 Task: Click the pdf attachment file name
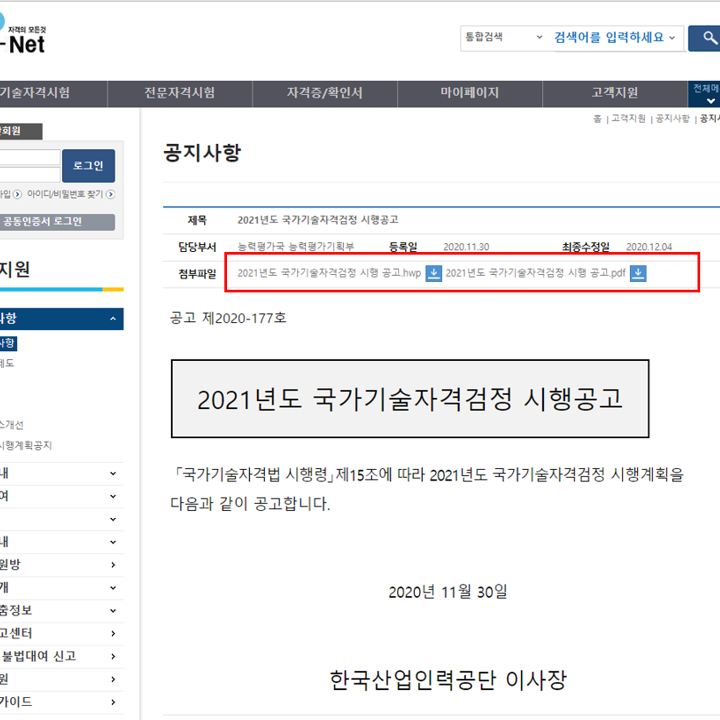pyautogui.click(x=535, y=273)
